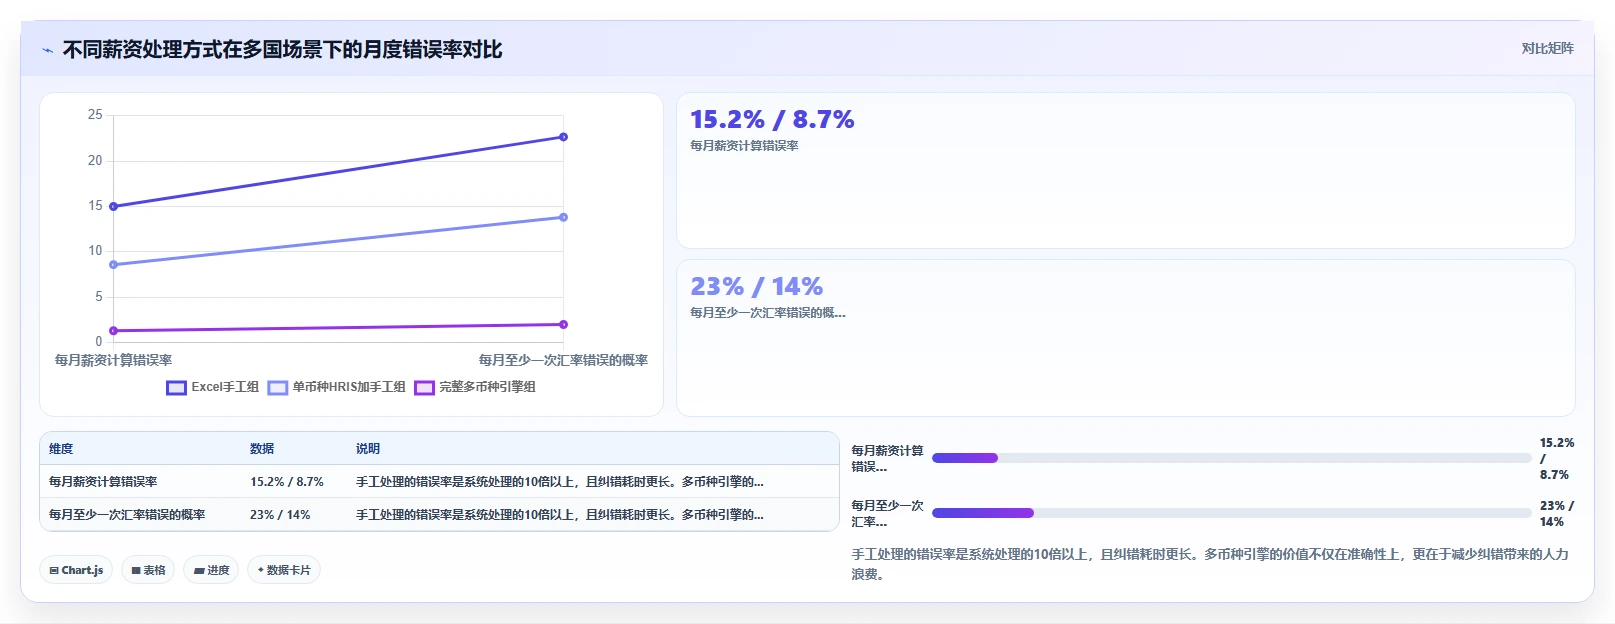Click the topmost point above 每月至少一次汇率错误的概率

(x=563, y=137)
